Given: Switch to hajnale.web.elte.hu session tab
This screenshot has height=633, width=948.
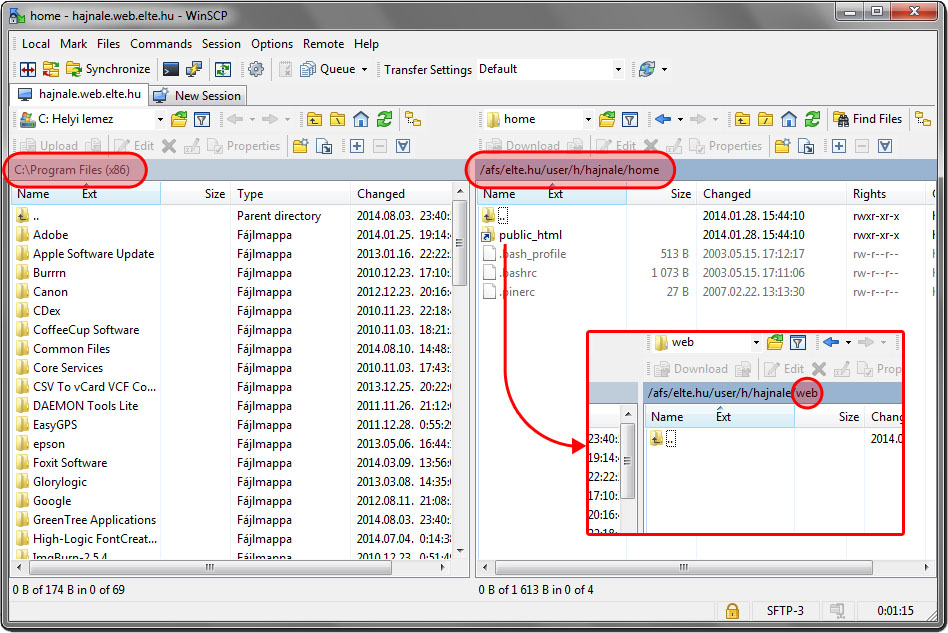Looking at the screenshot, I should [x=80, y=94].
